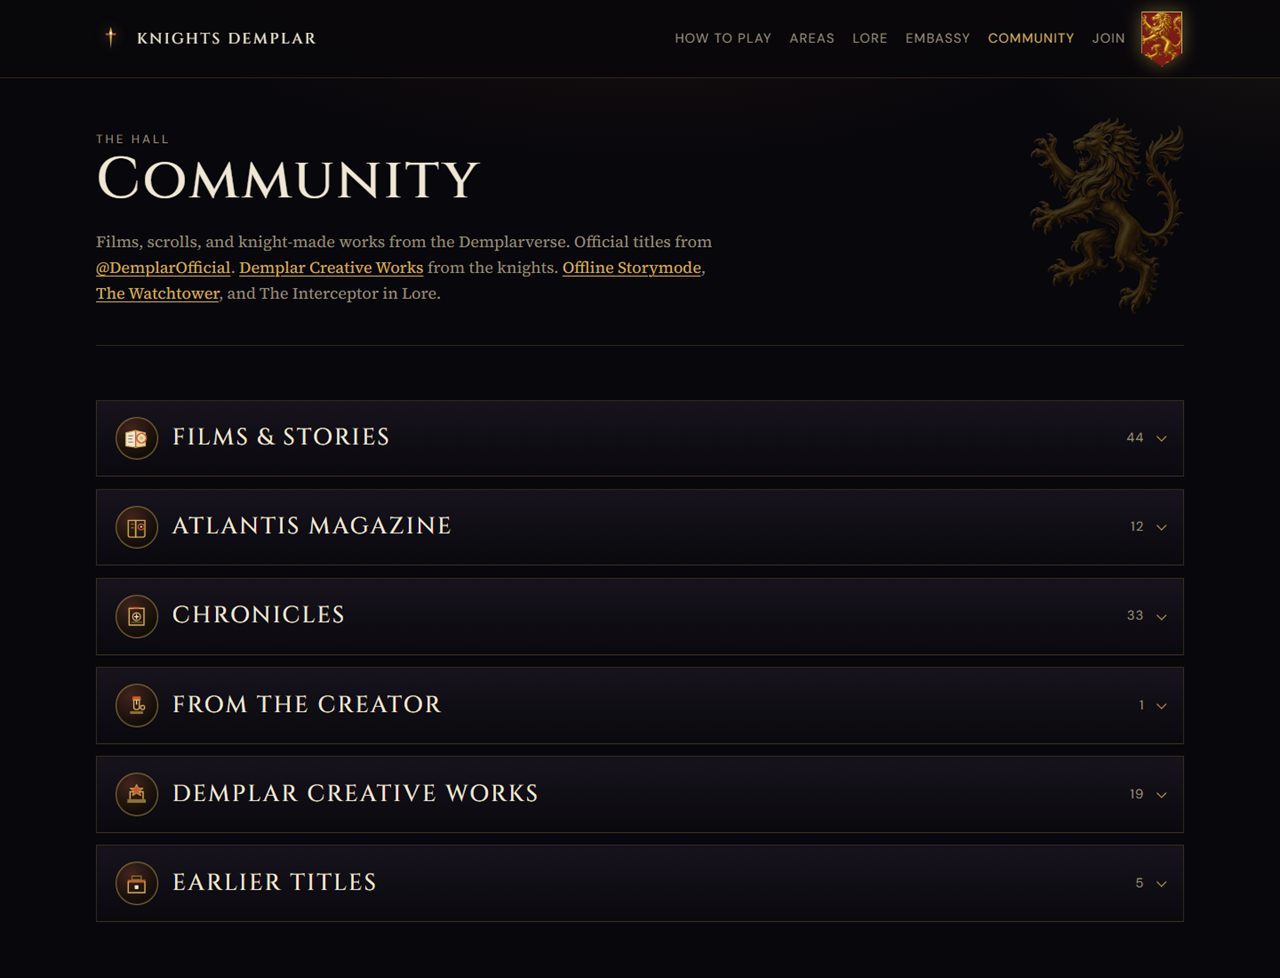Click the count 33 on Chronicles

point(1135,616)
